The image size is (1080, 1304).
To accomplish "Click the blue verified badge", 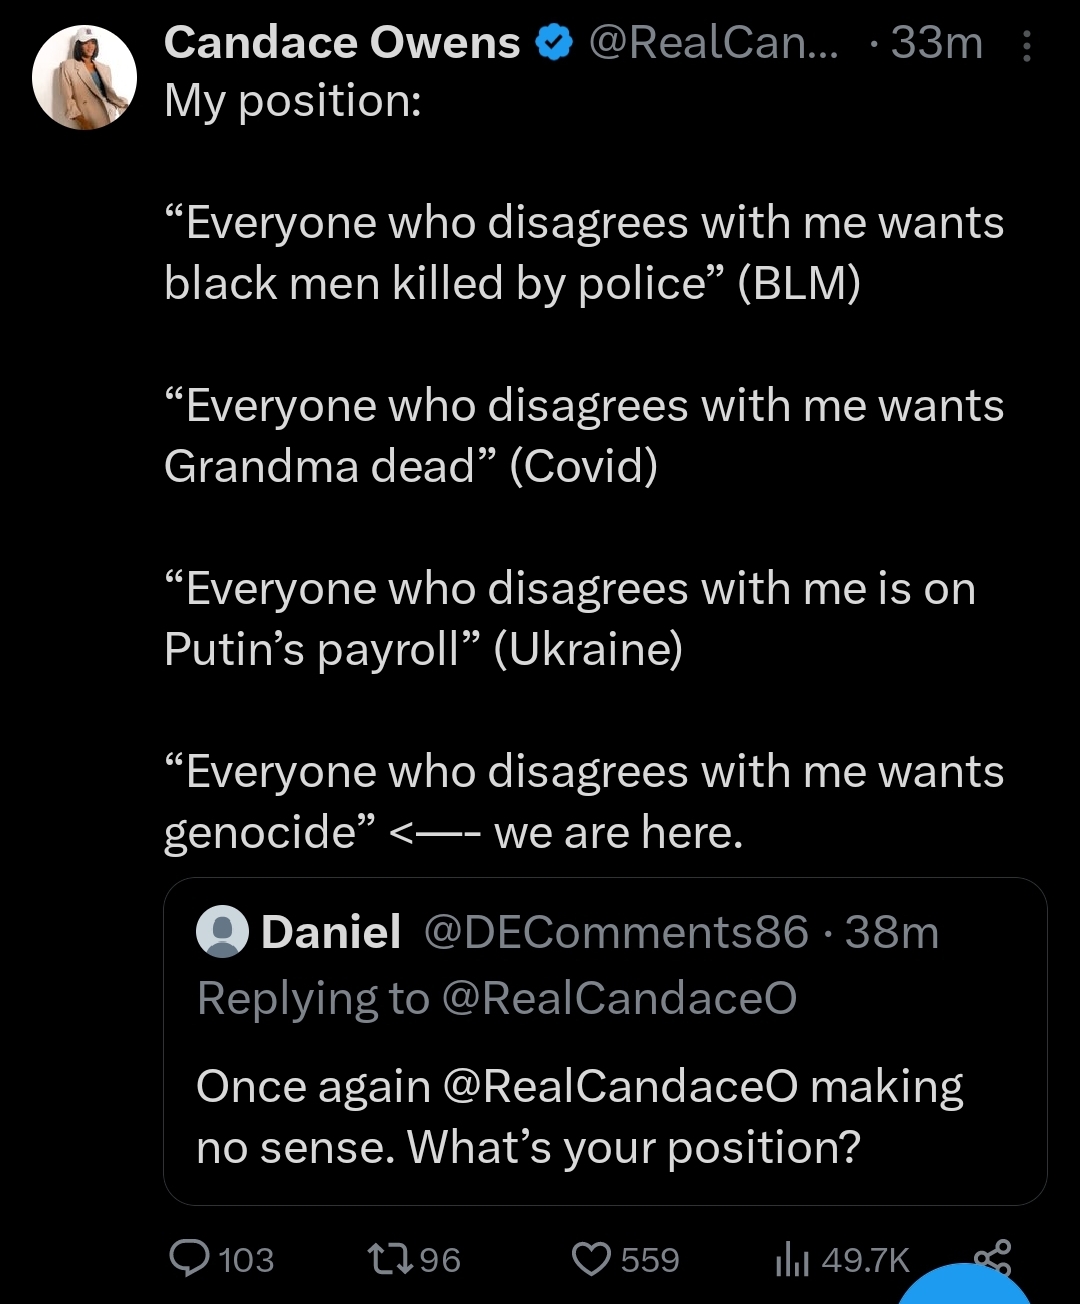I will (x=554, y=44).
